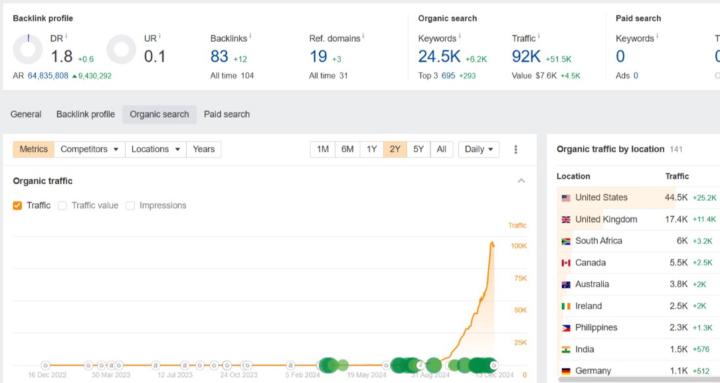Open the organic Traffic 92K link
Viewport: 720px width, 383px height.
tap(526, 56)
